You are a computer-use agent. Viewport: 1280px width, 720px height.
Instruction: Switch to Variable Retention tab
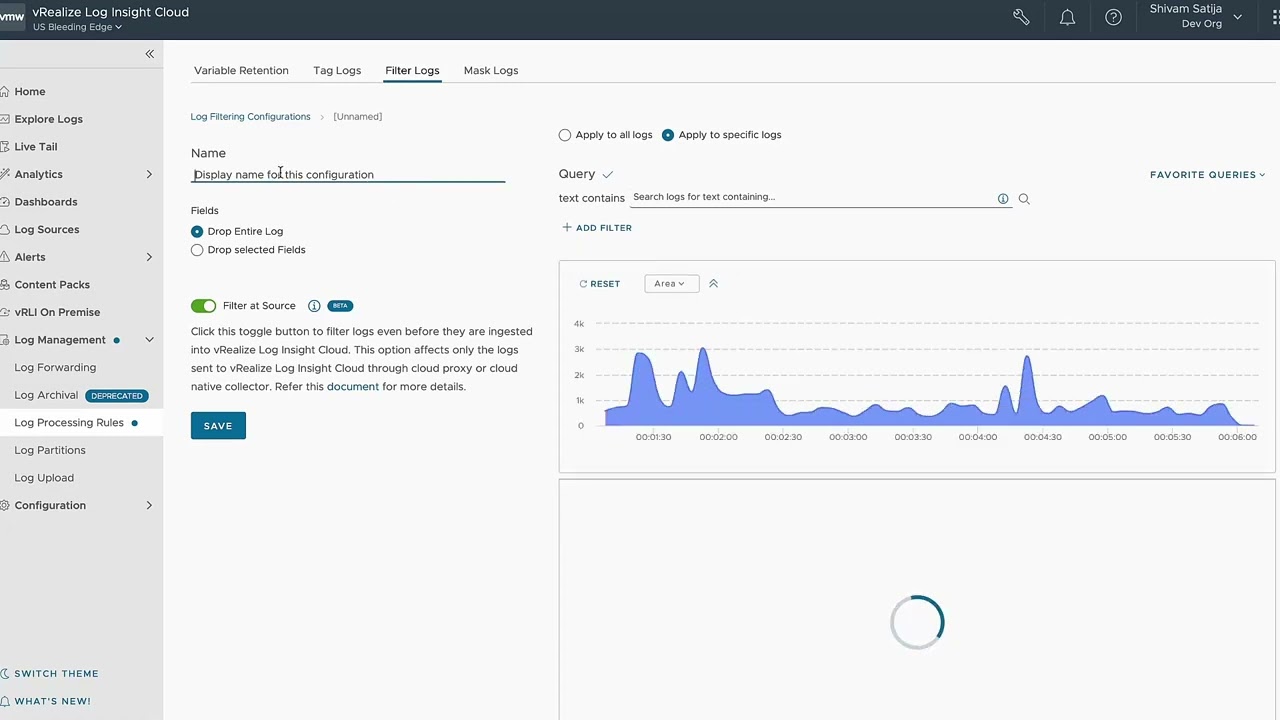[x=241, y=71]
